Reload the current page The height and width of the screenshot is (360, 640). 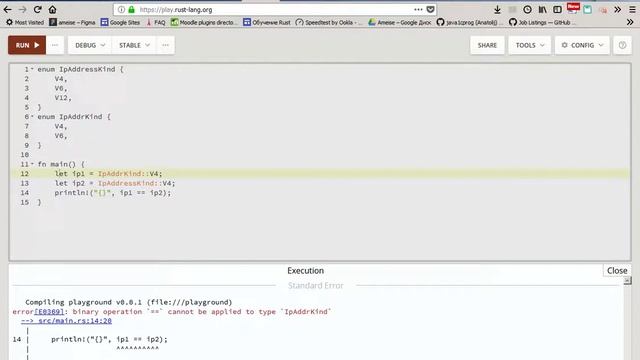[x=38, y=9]
